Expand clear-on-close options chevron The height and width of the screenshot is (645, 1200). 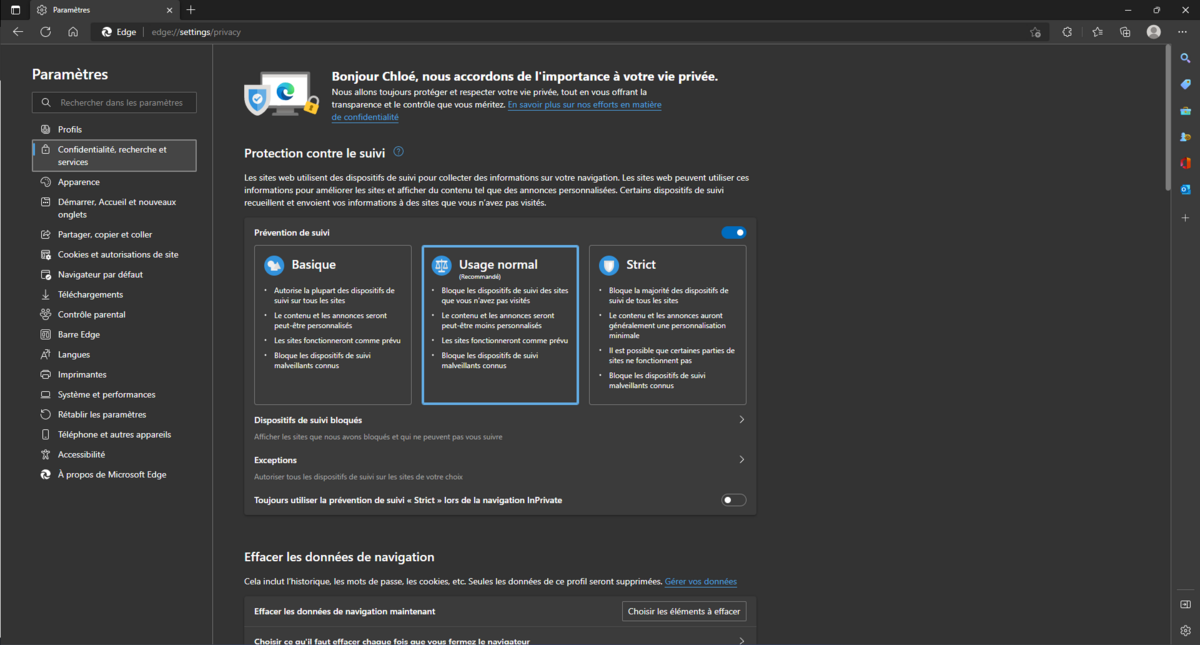741,640
